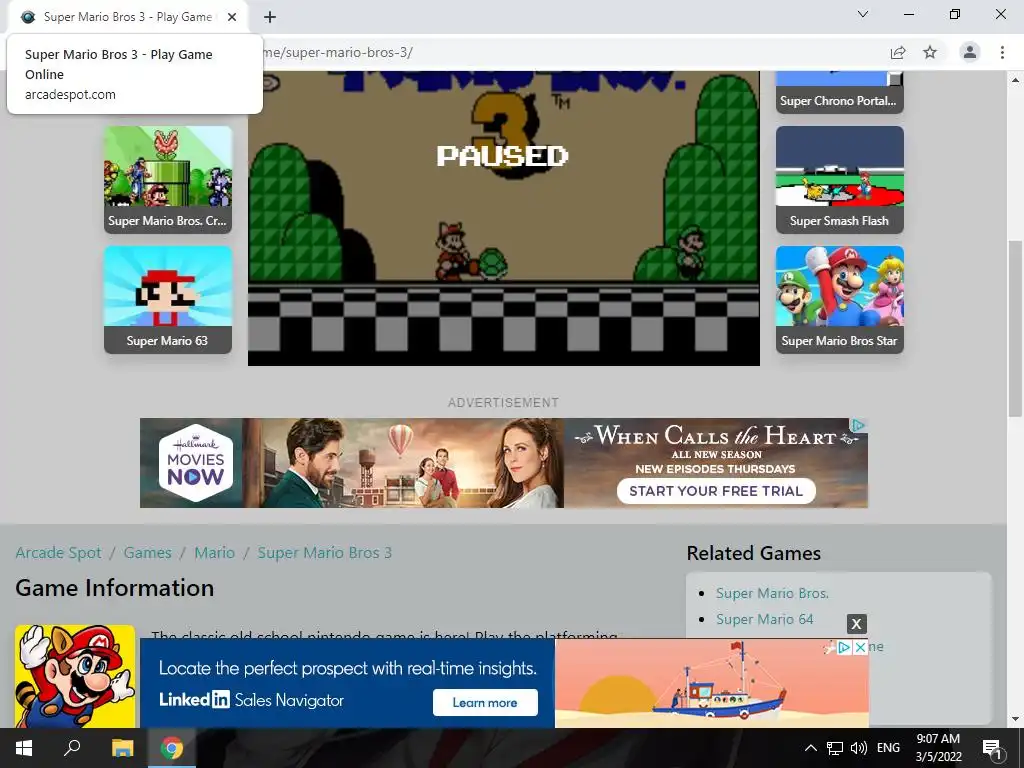Open the Super Smash Flash game card
The image size is (1024, 768).
[x=840, y=180]
